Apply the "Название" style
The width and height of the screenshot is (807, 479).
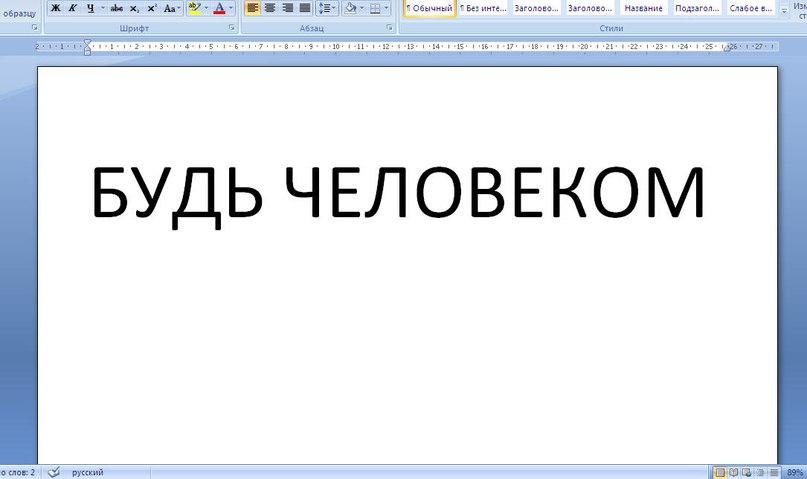643,8
